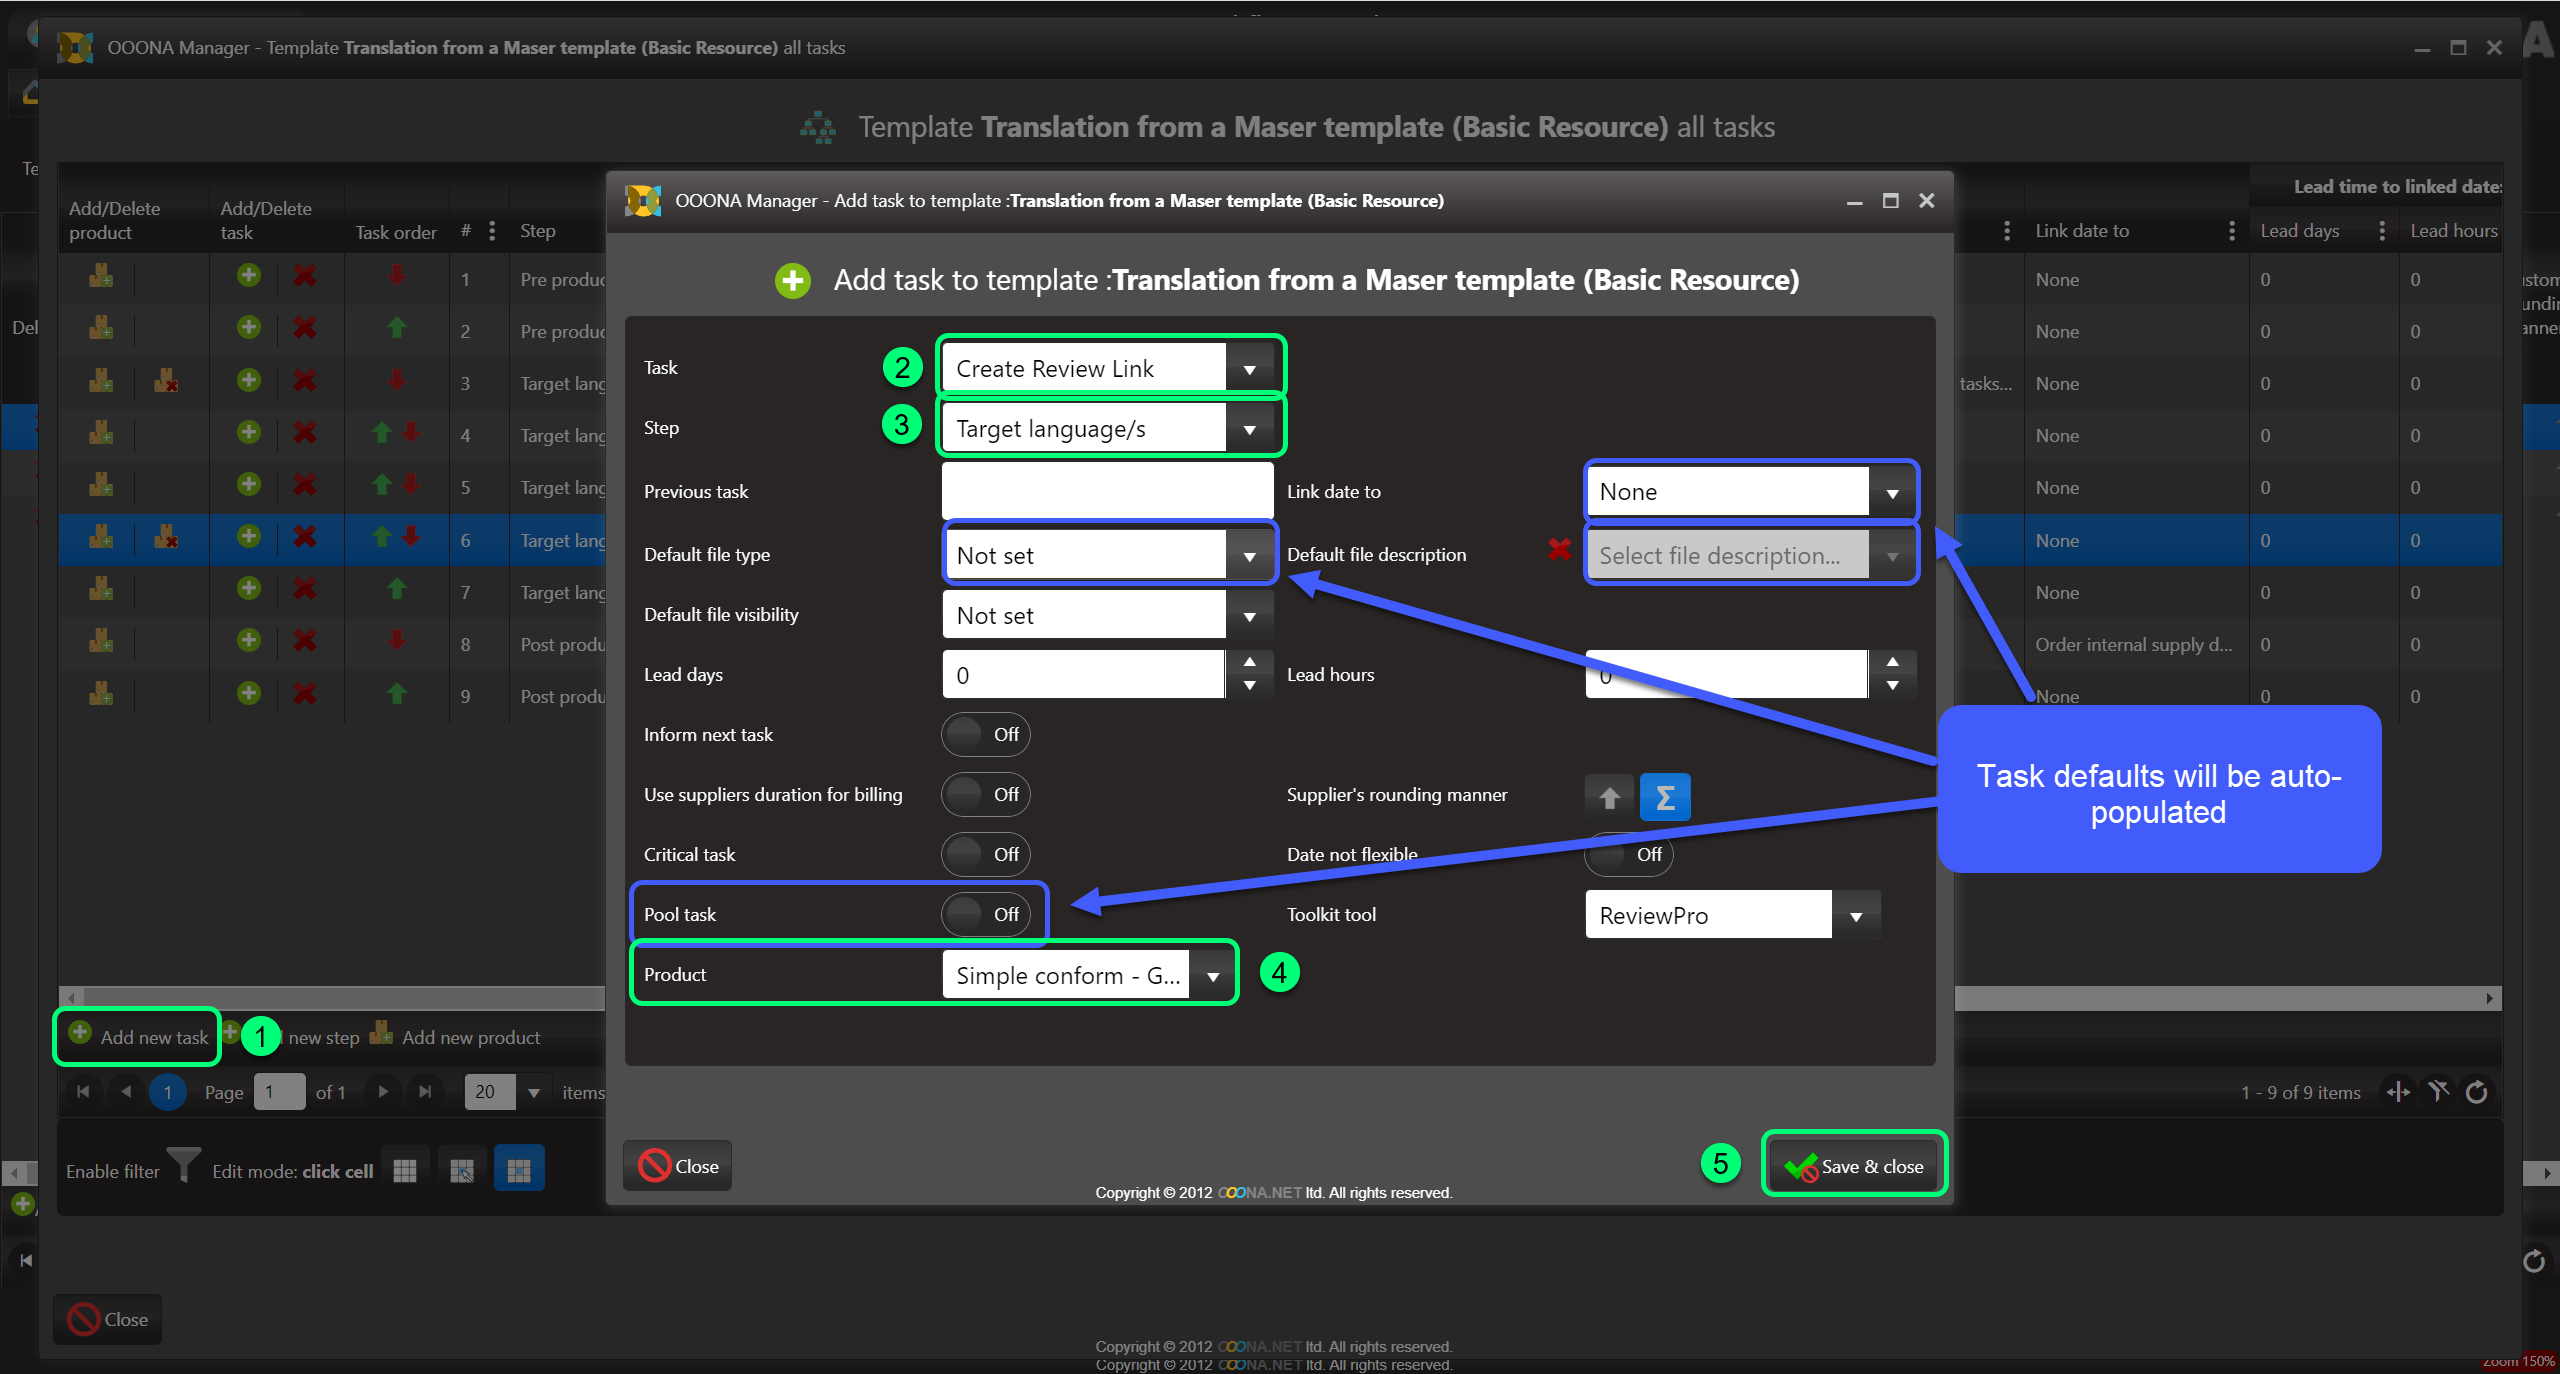Open the Task dropdown showing Create Review Link
Viewport: 2560px width, 1374px height.
1249,369
